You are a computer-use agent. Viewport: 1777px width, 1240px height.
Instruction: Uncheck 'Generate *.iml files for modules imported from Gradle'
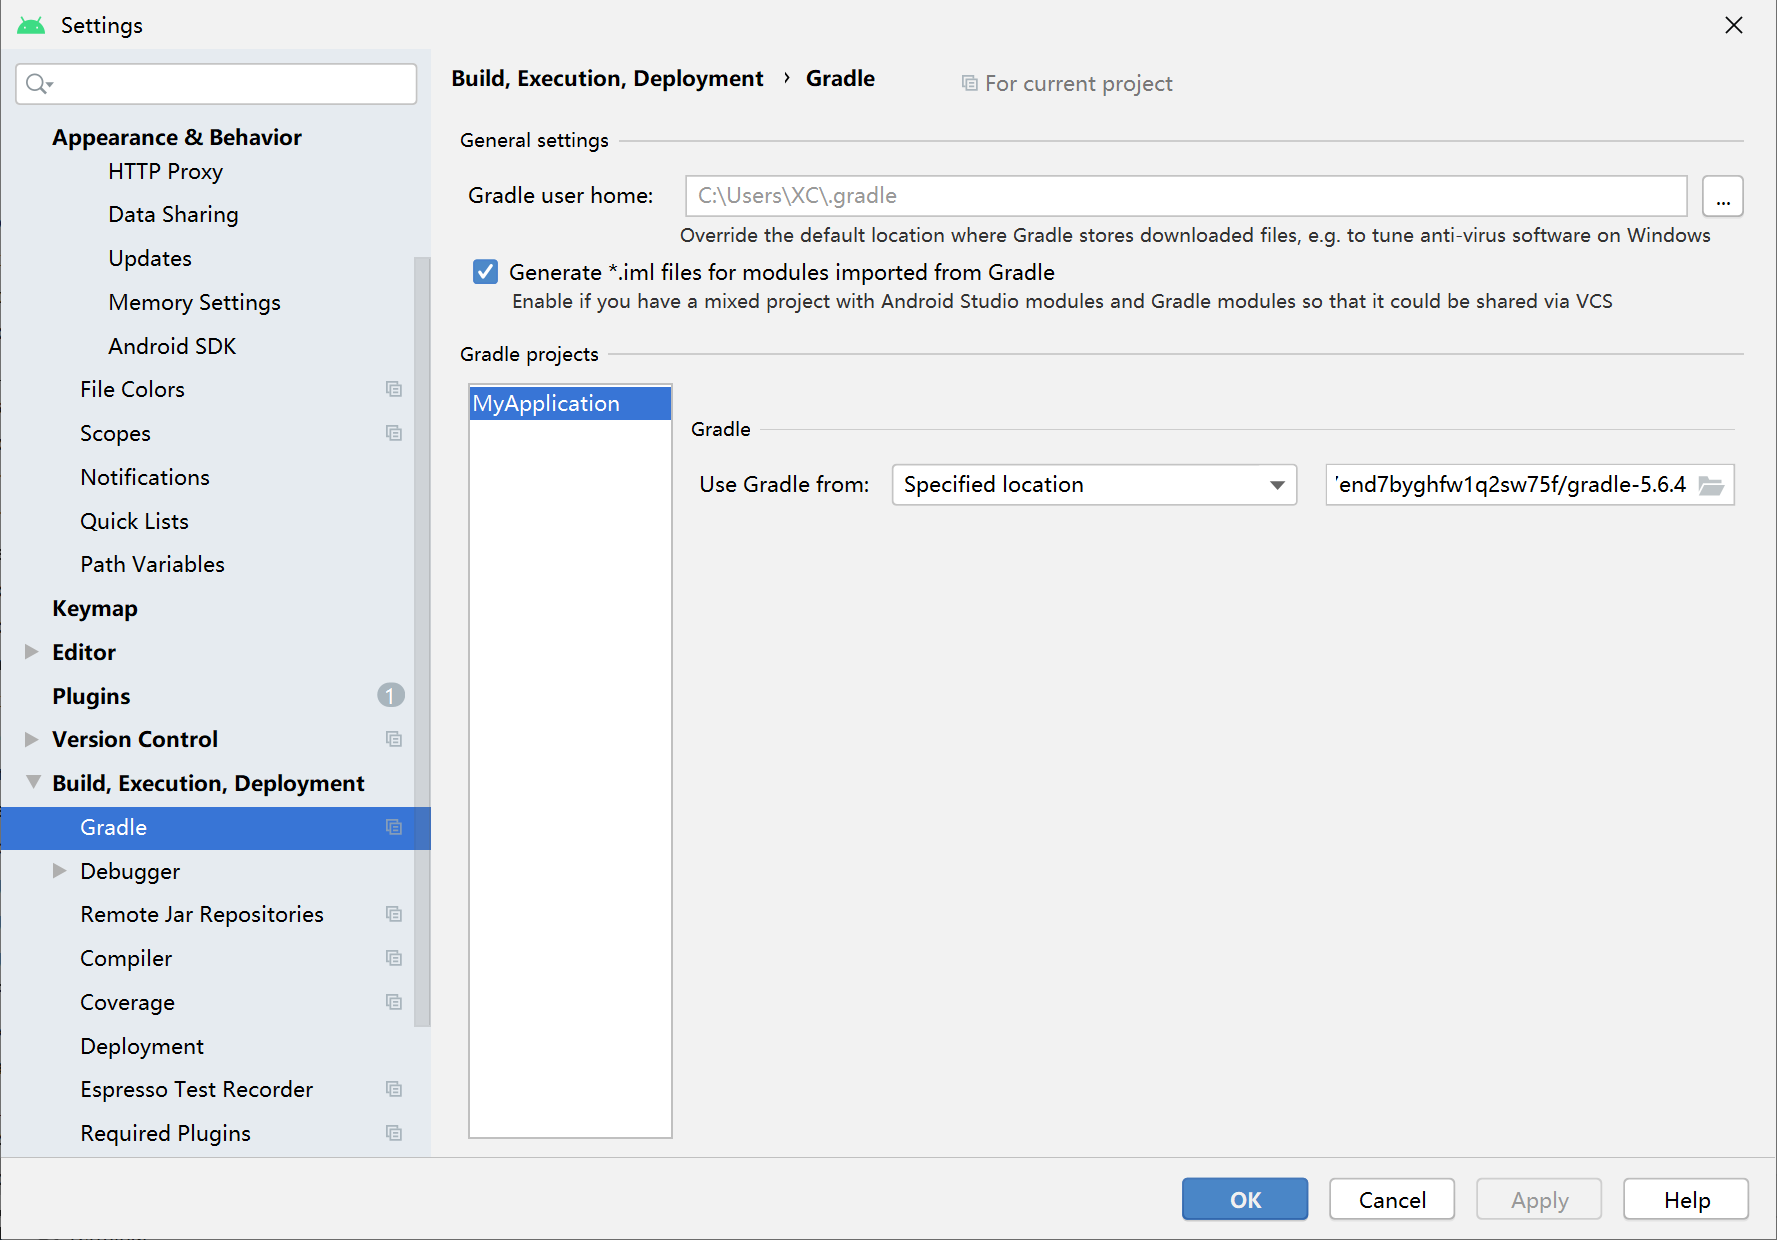485,271
